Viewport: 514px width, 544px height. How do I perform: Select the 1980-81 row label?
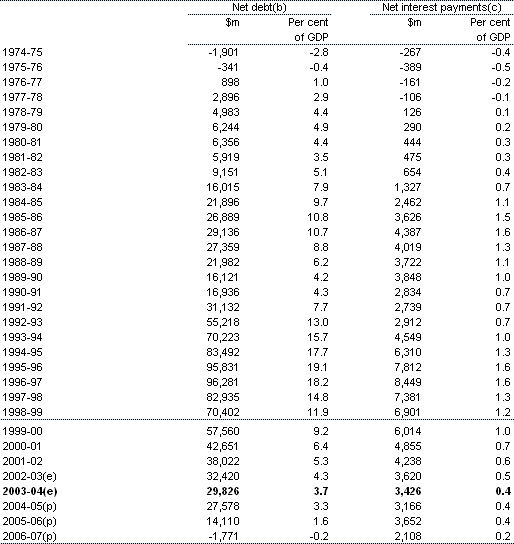pos(22,142)
